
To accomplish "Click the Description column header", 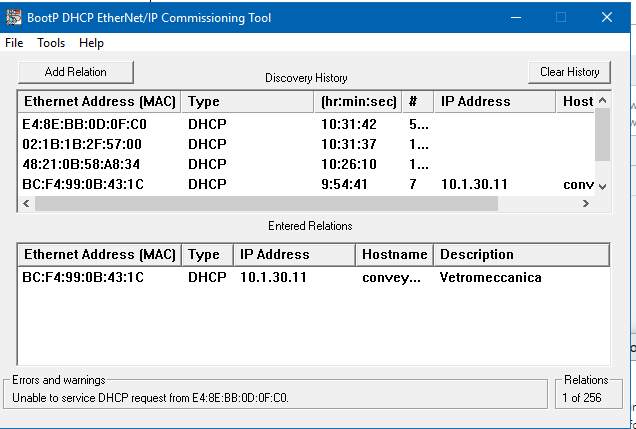I will click(x=522, y=255).
